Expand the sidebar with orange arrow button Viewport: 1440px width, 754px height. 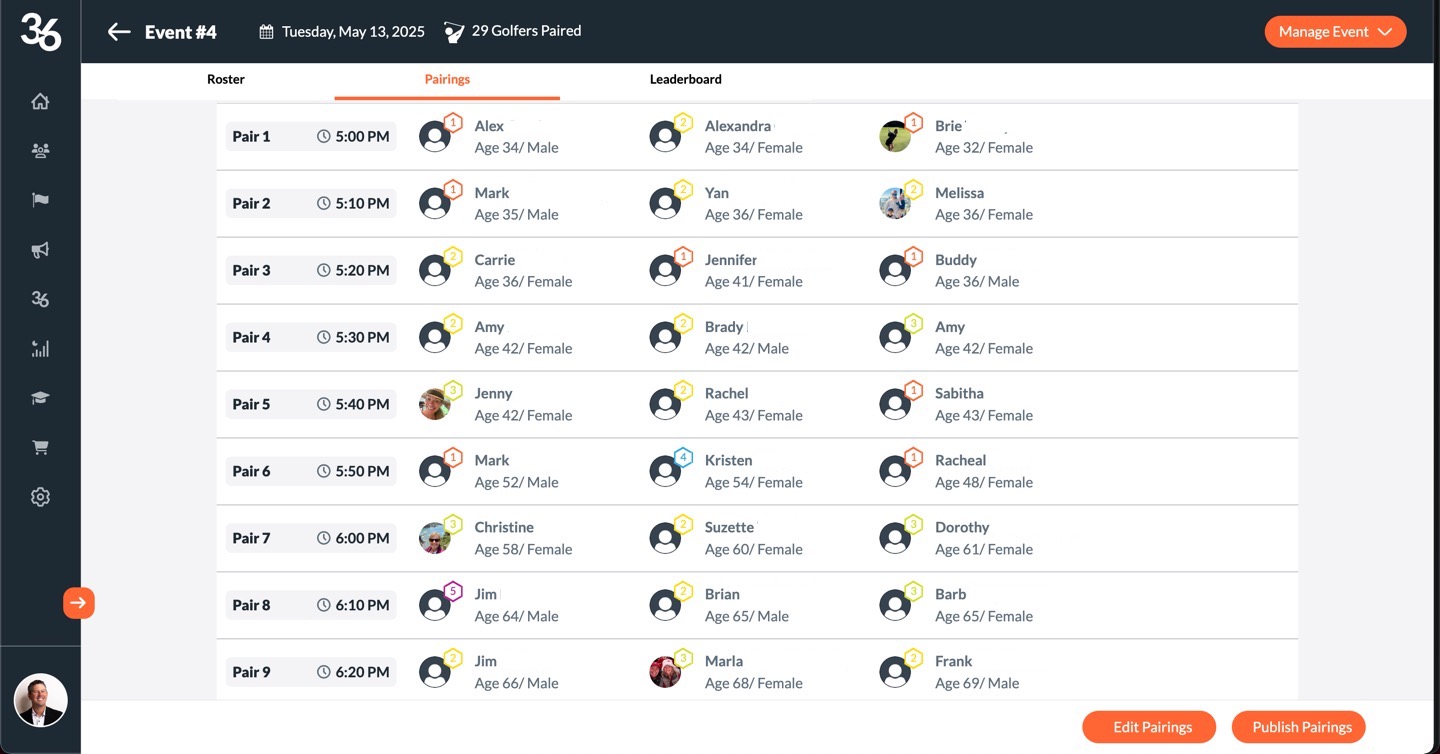pos(79,603)
